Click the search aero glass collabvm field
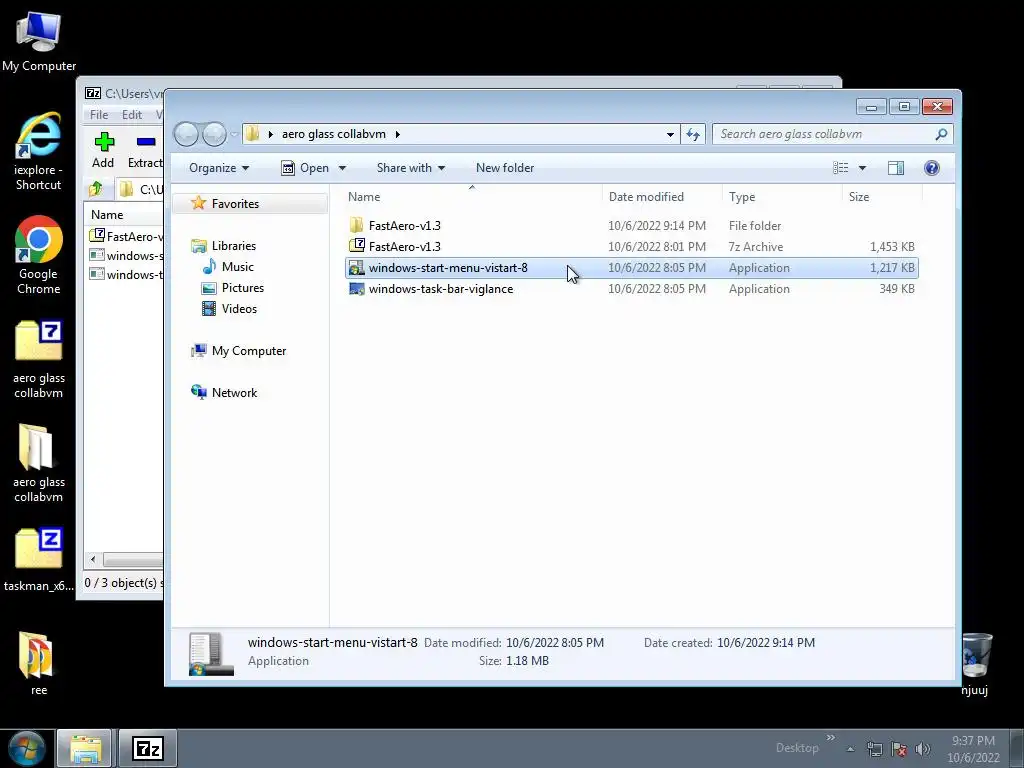 pos(824,134)
